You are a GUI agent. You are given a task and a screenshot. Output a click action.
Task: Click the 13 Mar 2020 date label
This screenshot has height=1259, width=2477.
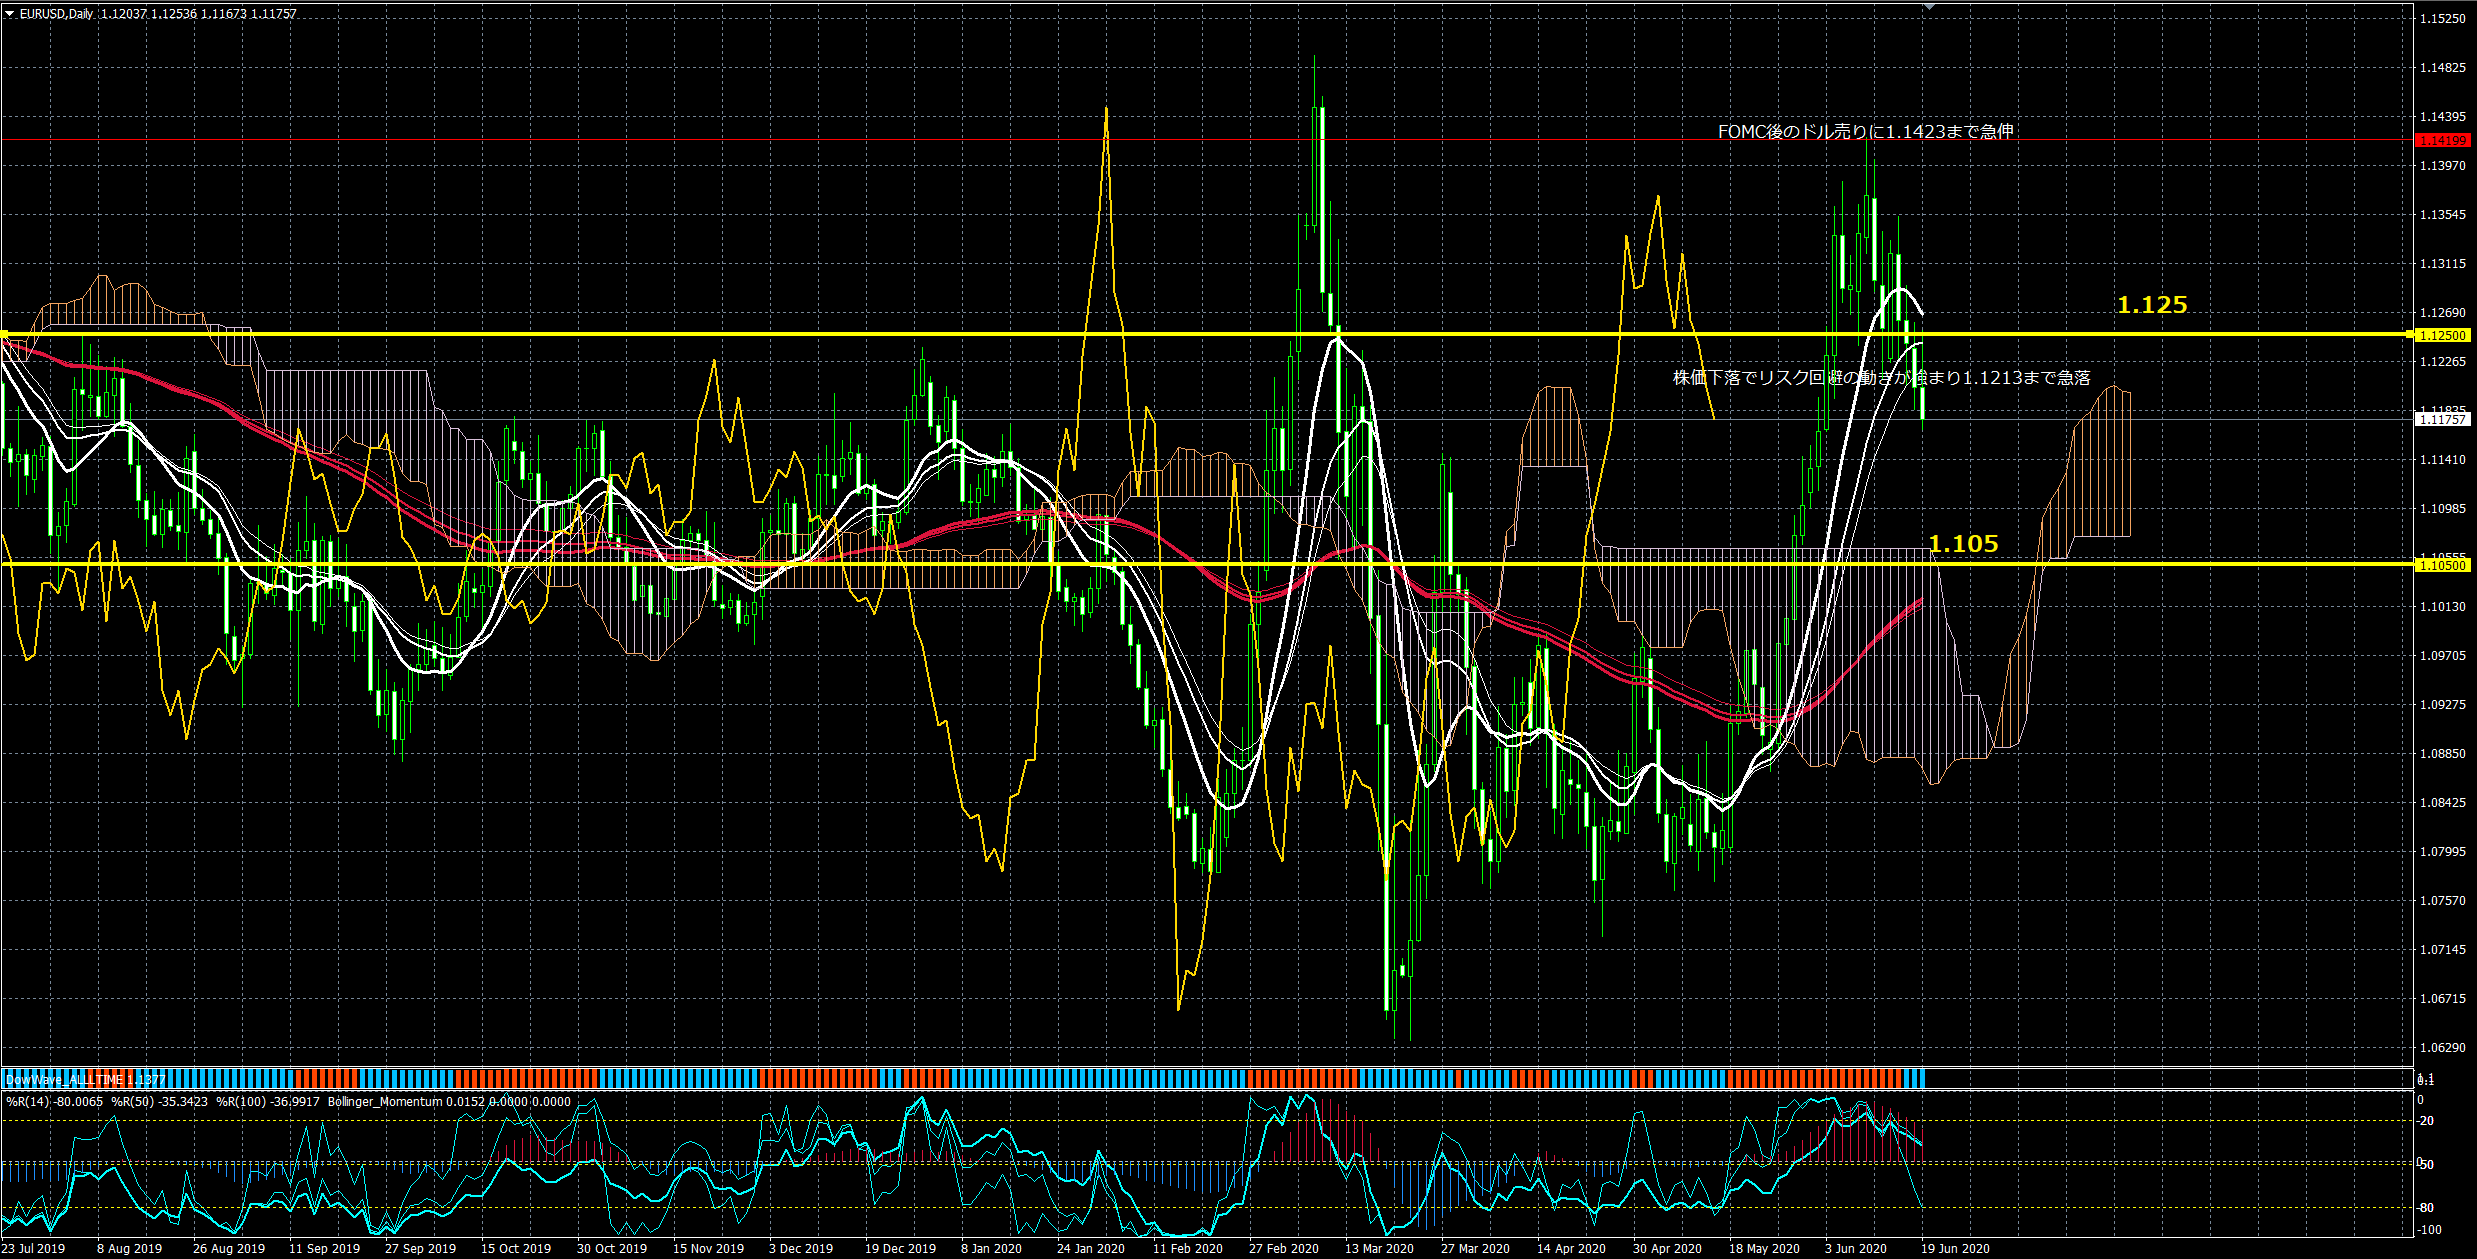[x=1379, y=1249]
